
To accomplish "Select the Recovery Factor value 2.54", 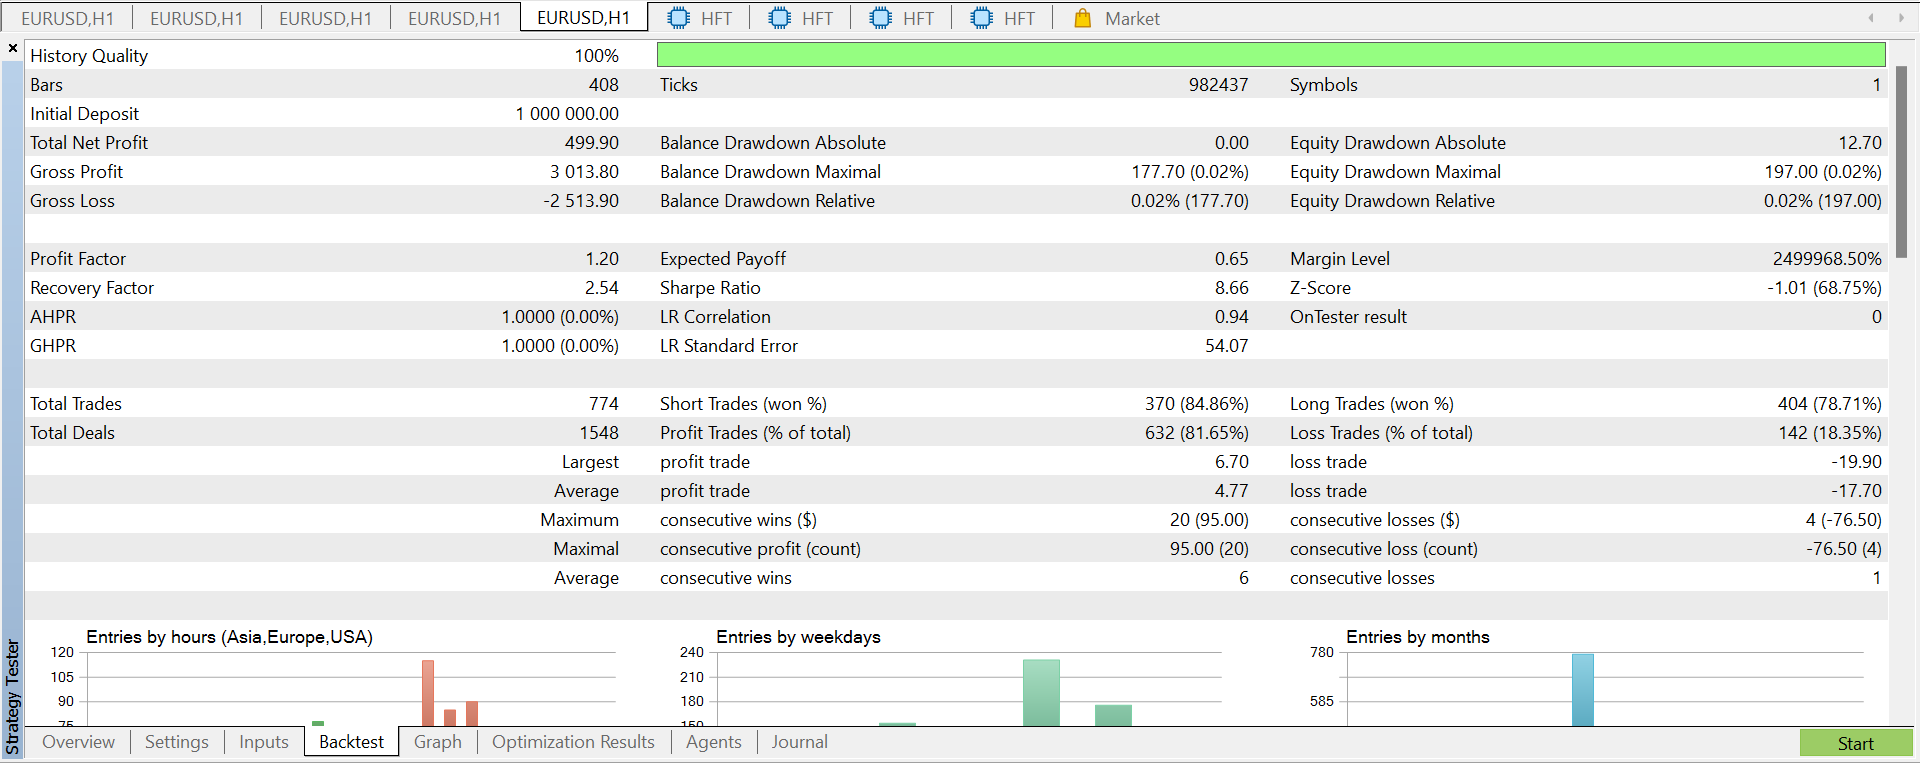I will point(602,288).
